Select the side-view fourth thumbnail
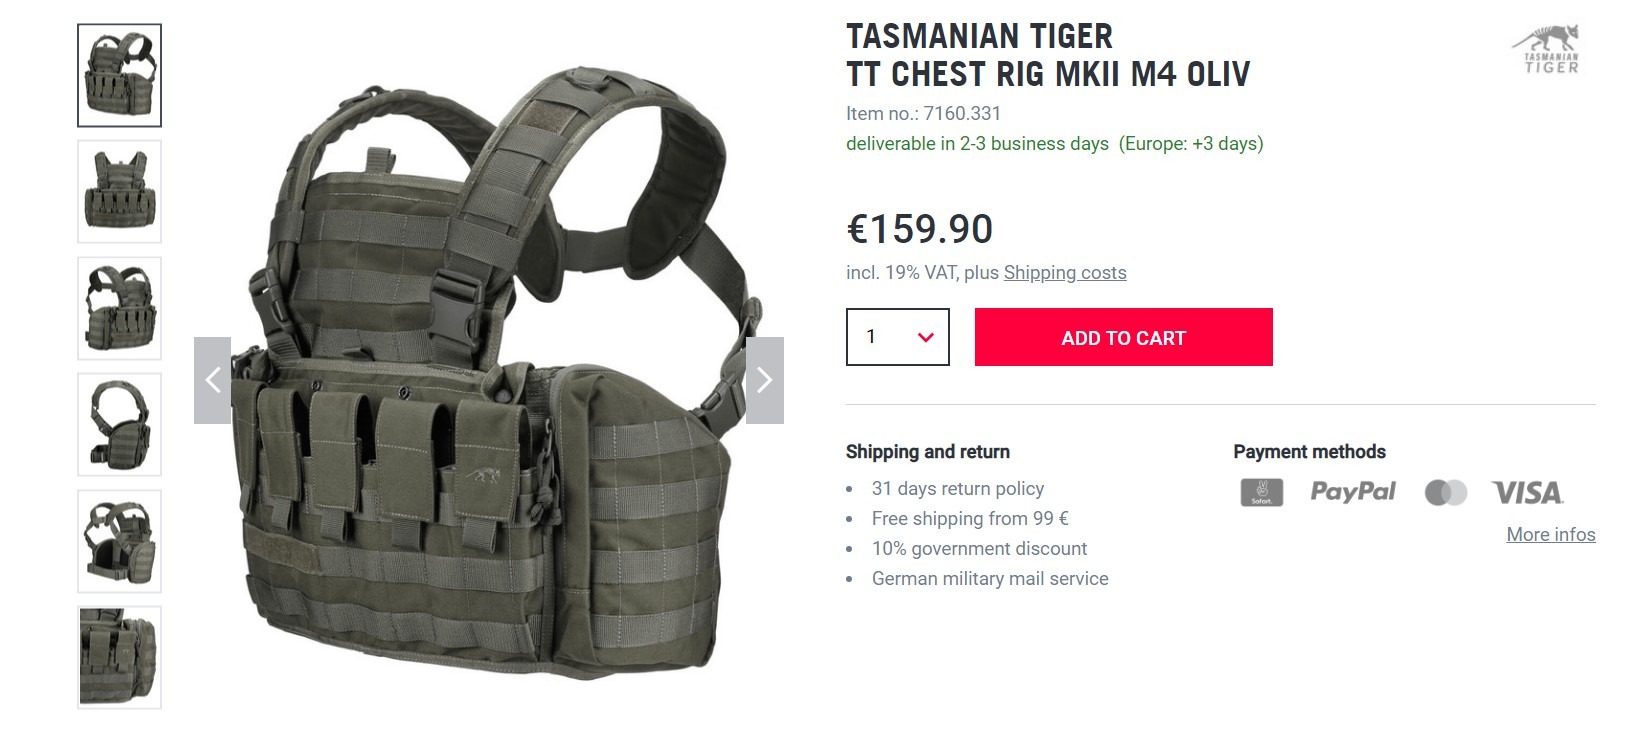This screenshot has height=737, width=1646. click(120, 425)
